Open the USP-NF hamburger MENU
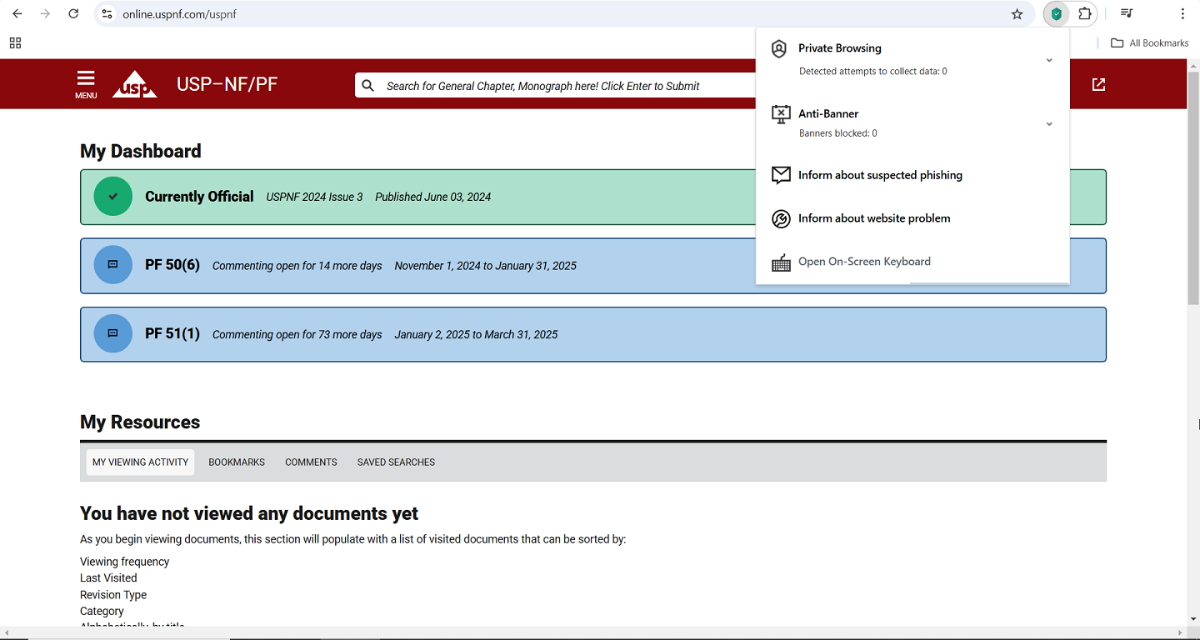Image resolution: width=1200 pixels, height=640 pixels. click(x=86, y=84)
